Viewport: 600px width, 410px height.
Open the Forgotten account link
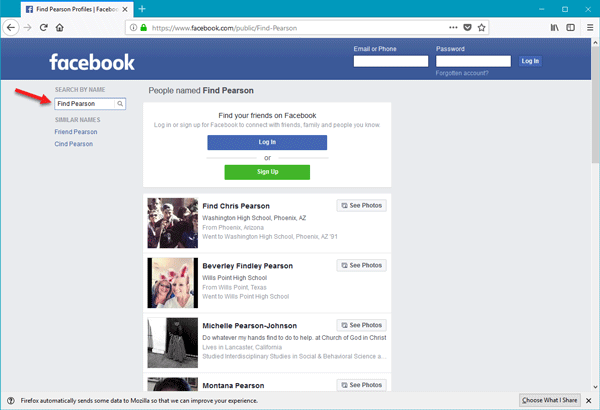[461, 75]
